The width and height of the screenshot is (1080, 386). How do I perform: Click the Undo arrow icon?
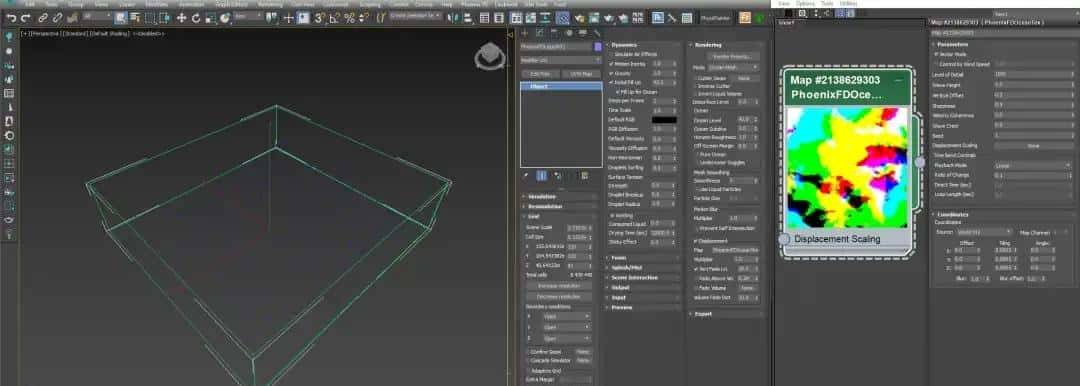[11, 18]
